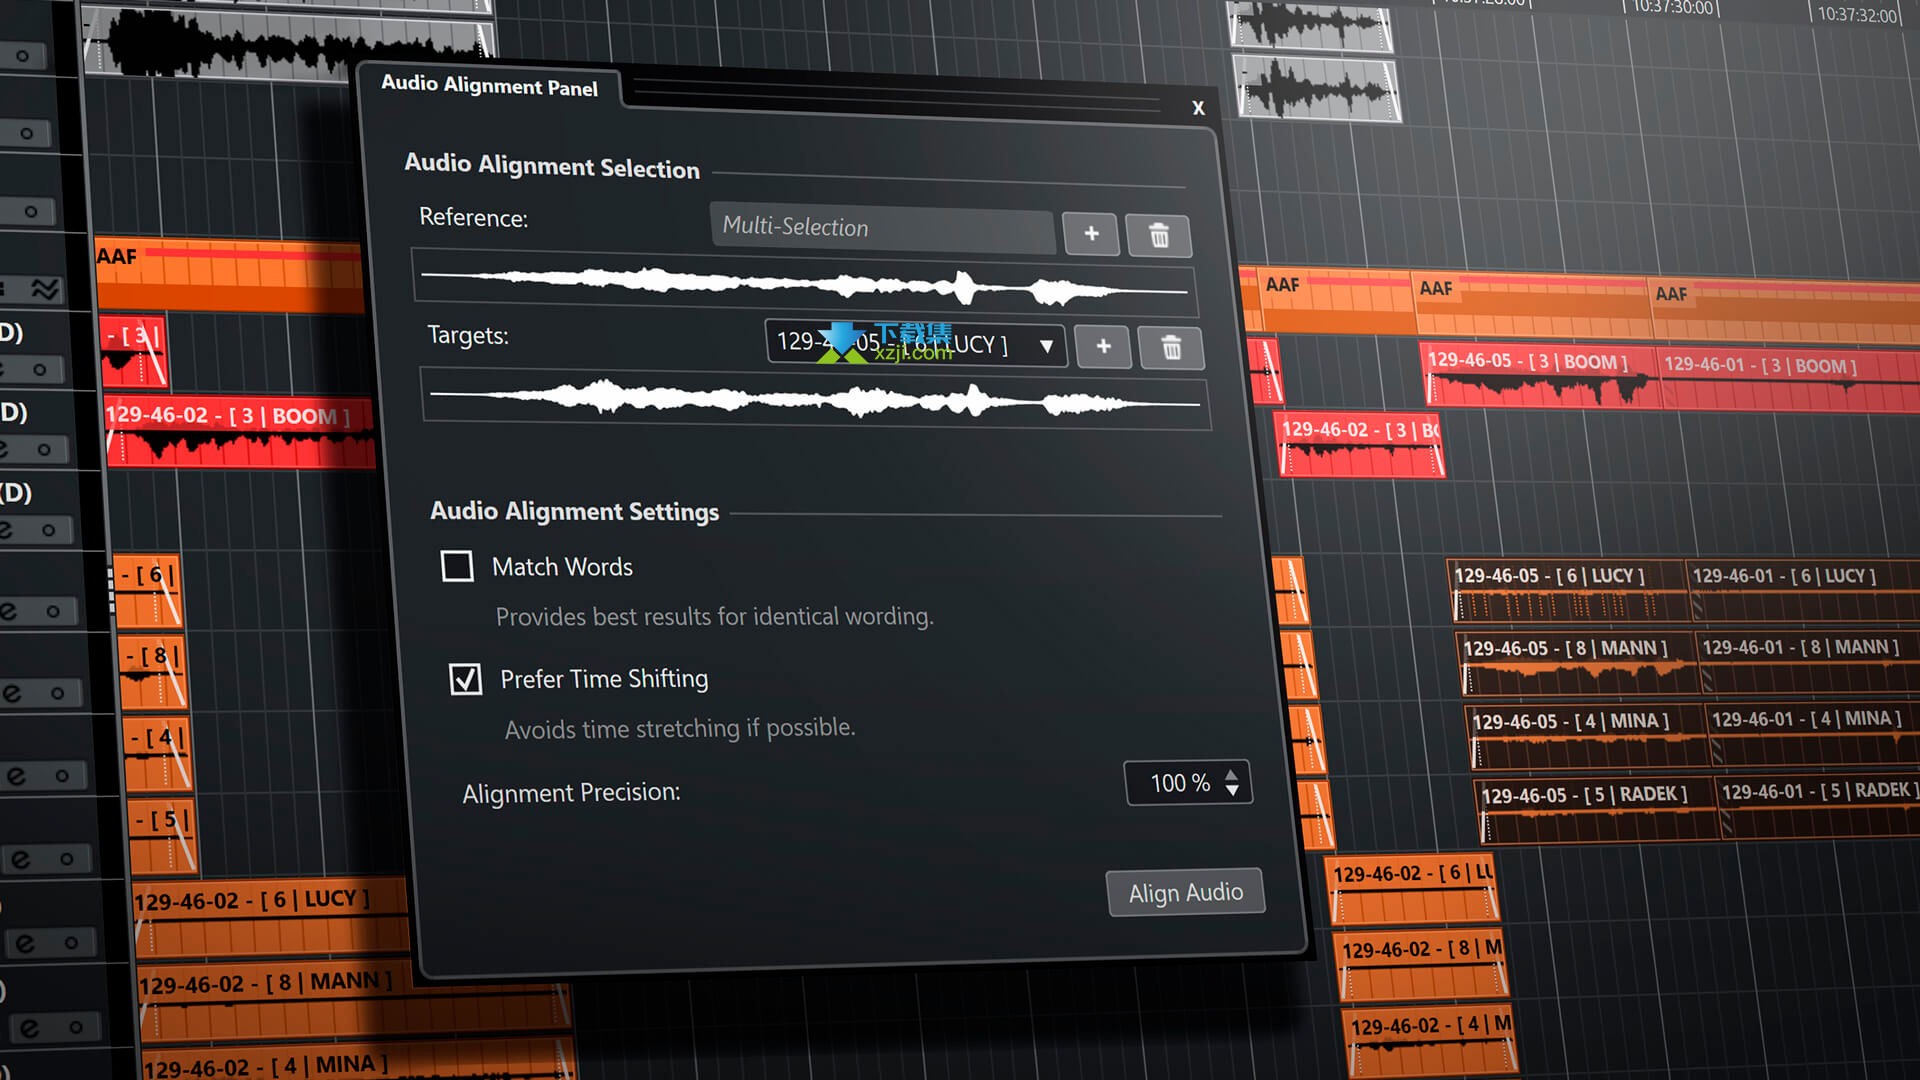Select the Audio Alignment Selection heading

tap(551, 166)
